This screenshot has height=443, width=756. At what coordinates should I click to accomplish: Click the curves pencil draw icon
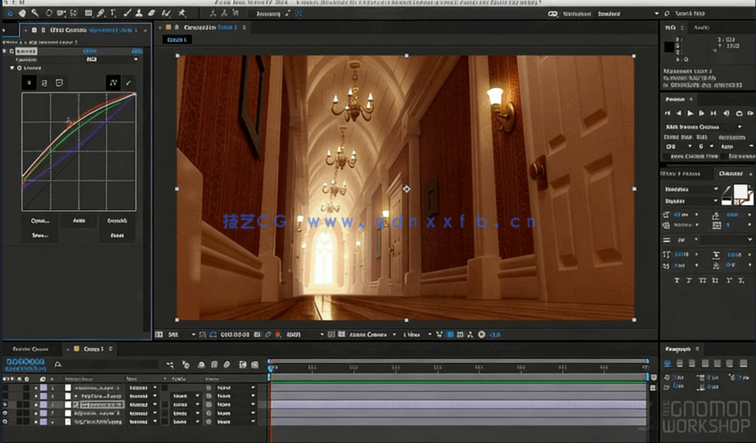click(128, 81)
